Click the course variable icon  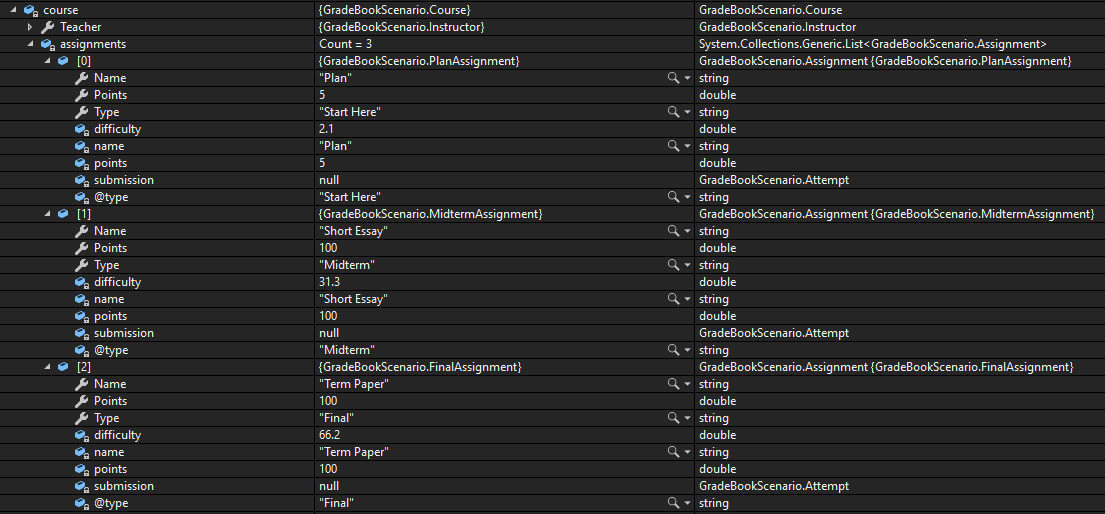tap(30, 11)
